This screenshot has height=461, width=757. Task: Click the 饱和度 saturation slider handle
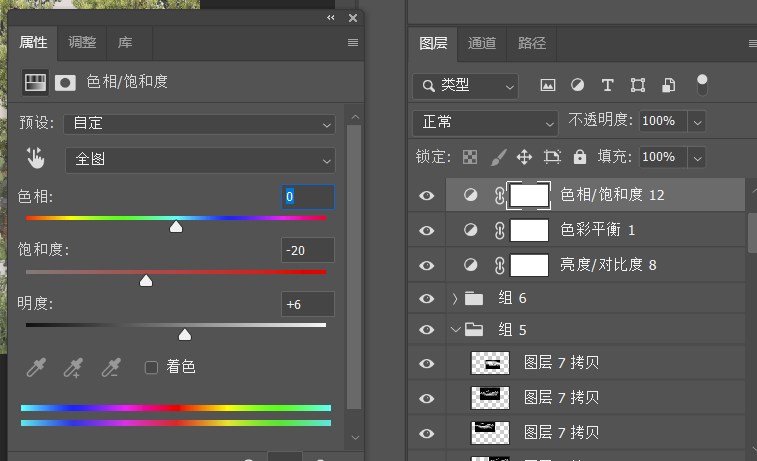point(146,280)
